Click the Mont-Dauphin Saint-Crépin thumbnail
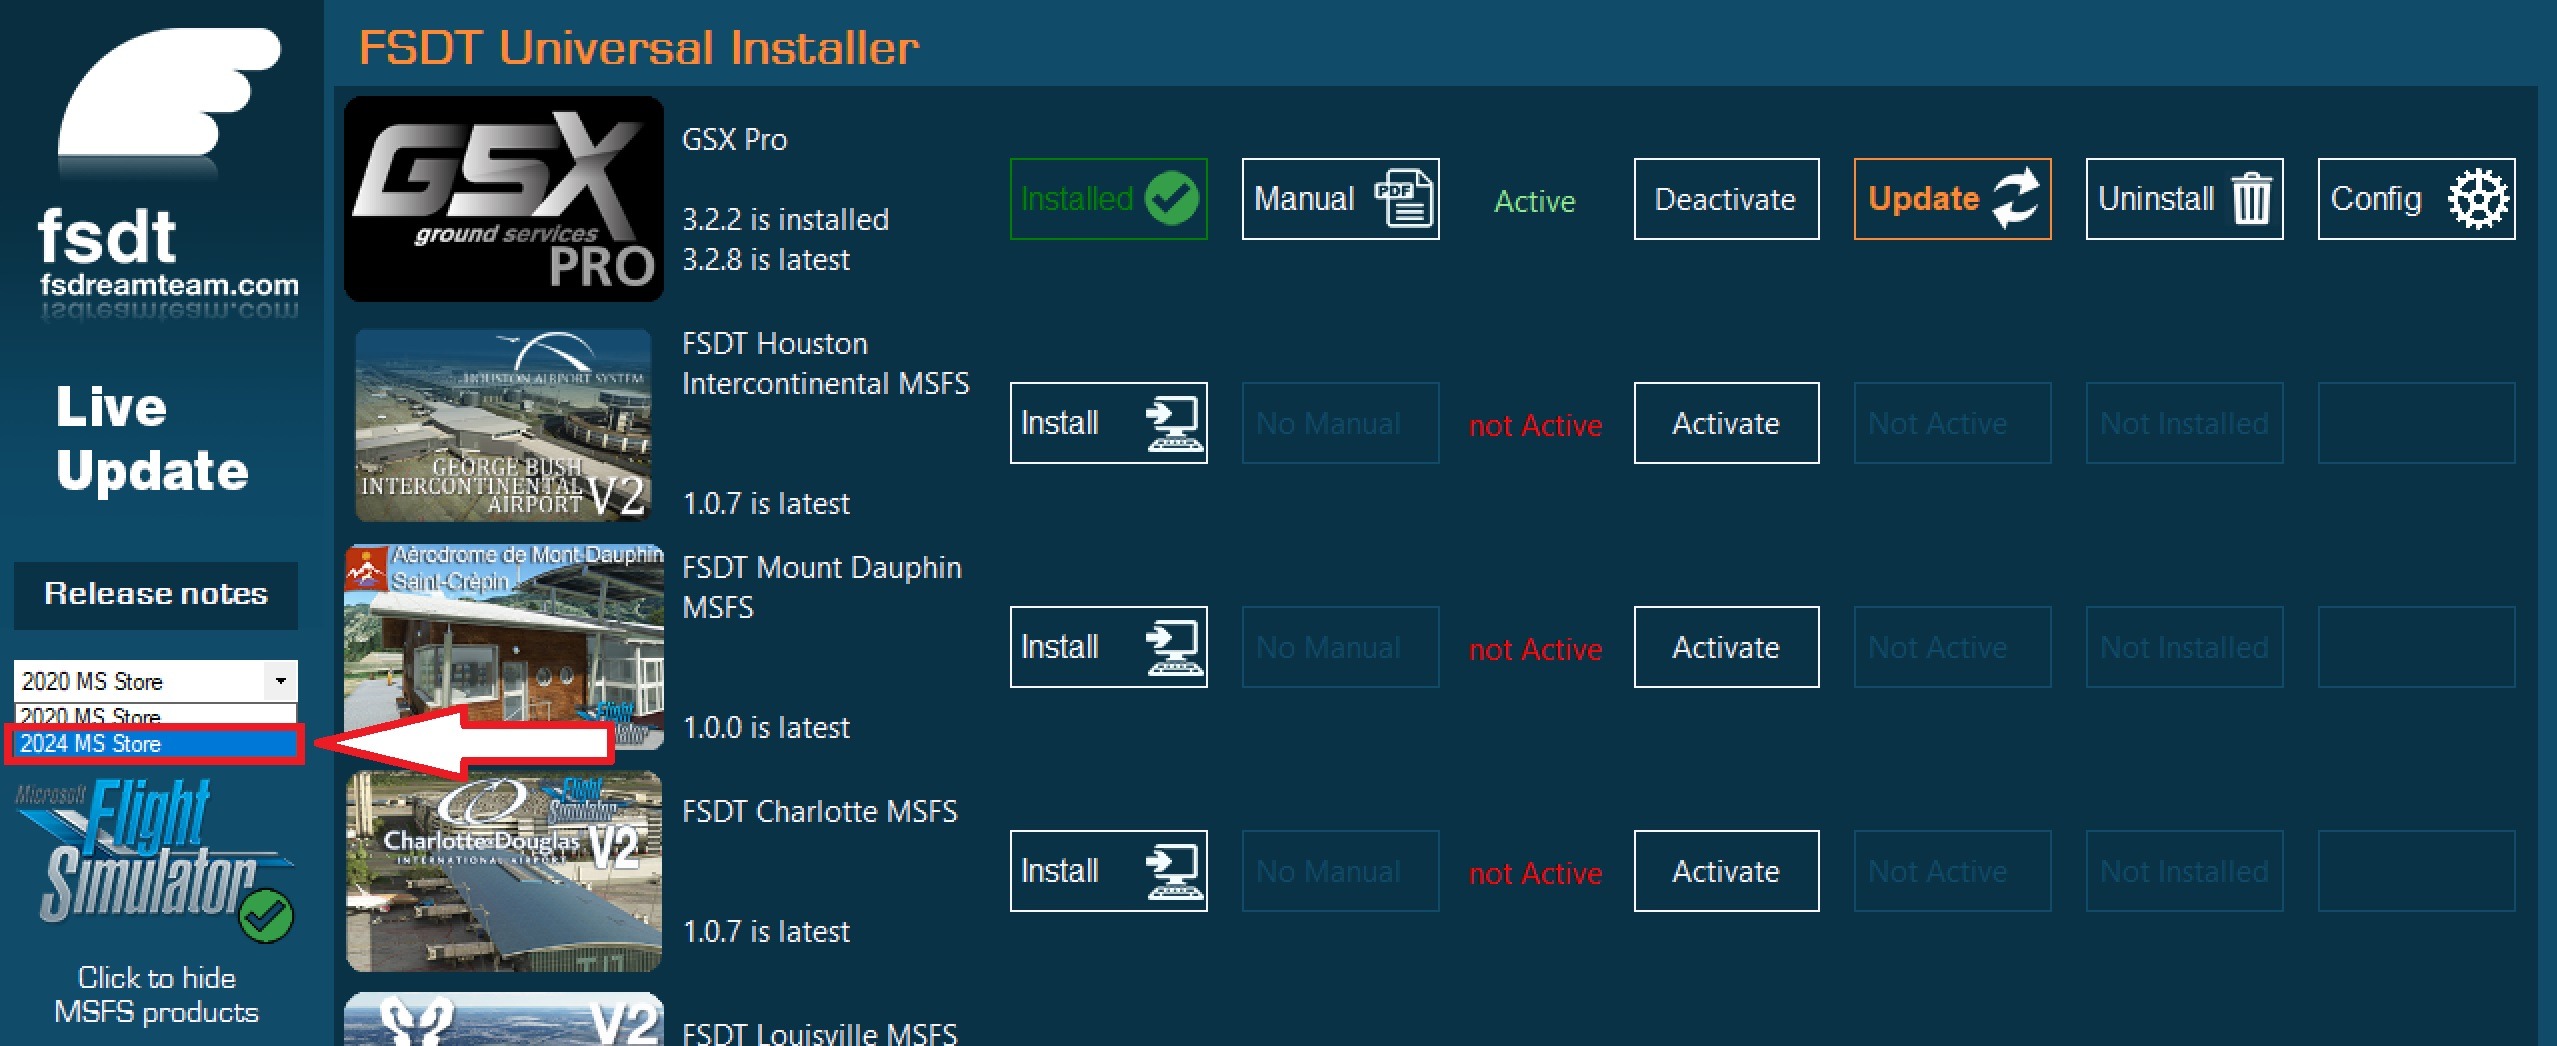This screenshot has height=1046, width=2557. pos(504,647)
